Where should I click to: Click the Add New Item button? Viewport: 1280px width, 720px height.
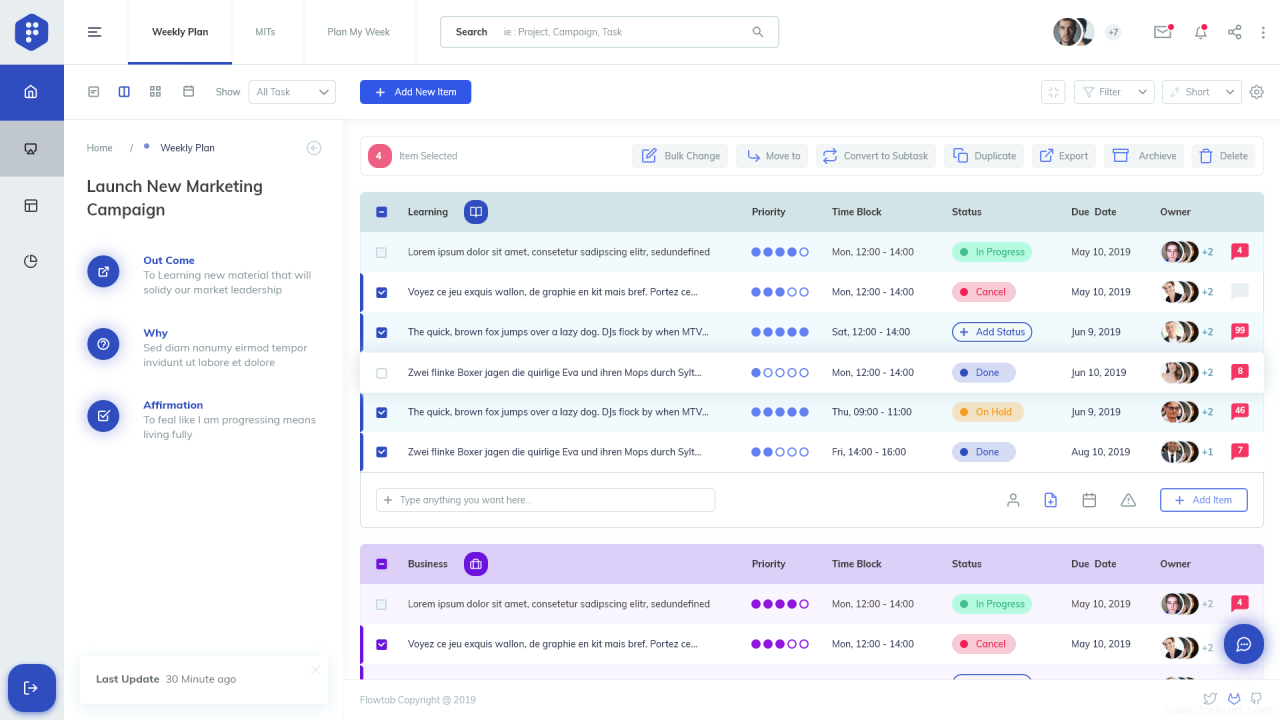415,92
